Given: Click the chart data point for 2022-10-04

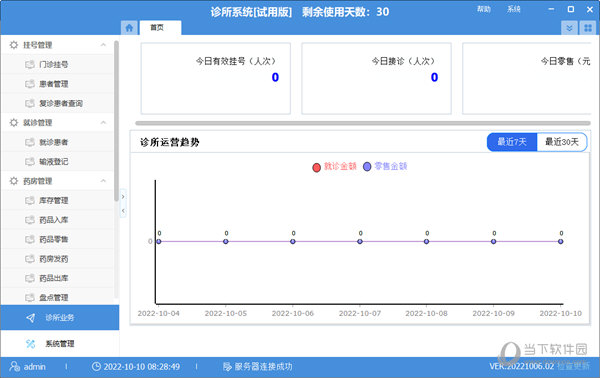Looking at the screenshot, I should point(159,241).
